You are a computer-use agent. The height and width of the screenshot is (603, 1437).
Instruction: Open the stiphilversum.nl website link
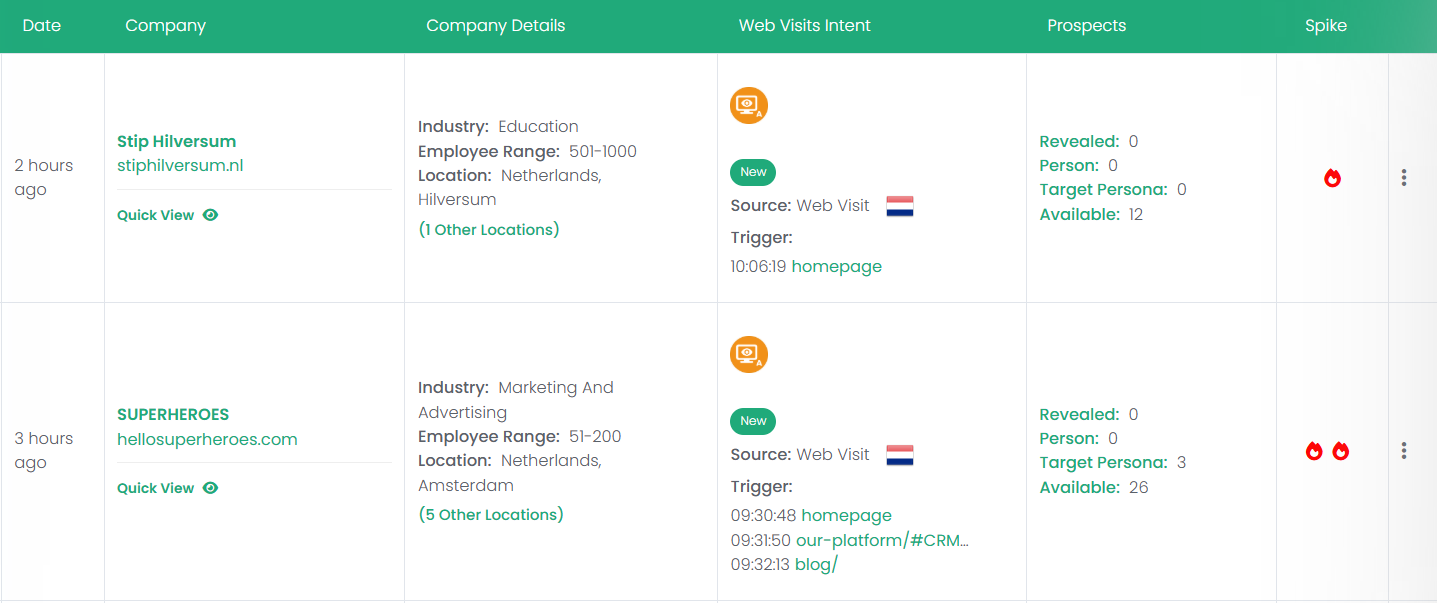(x=180, y=166)
